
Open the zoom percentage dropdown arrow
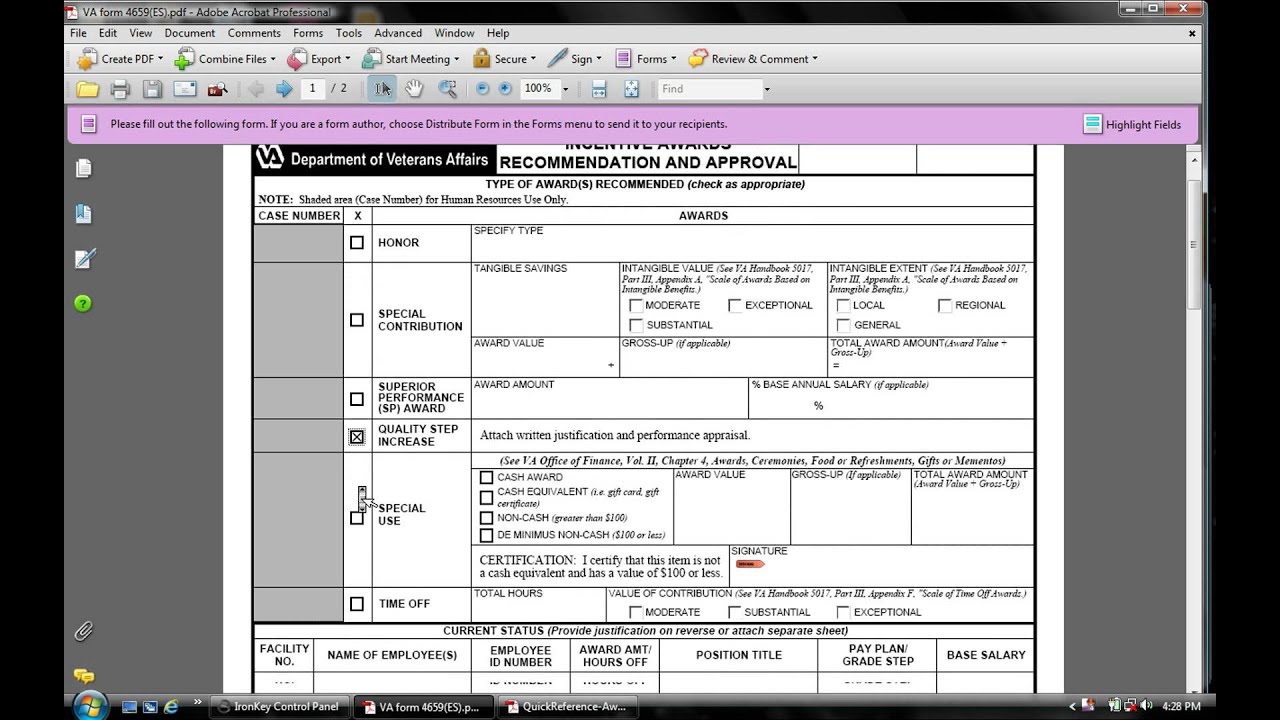(565, 89)
